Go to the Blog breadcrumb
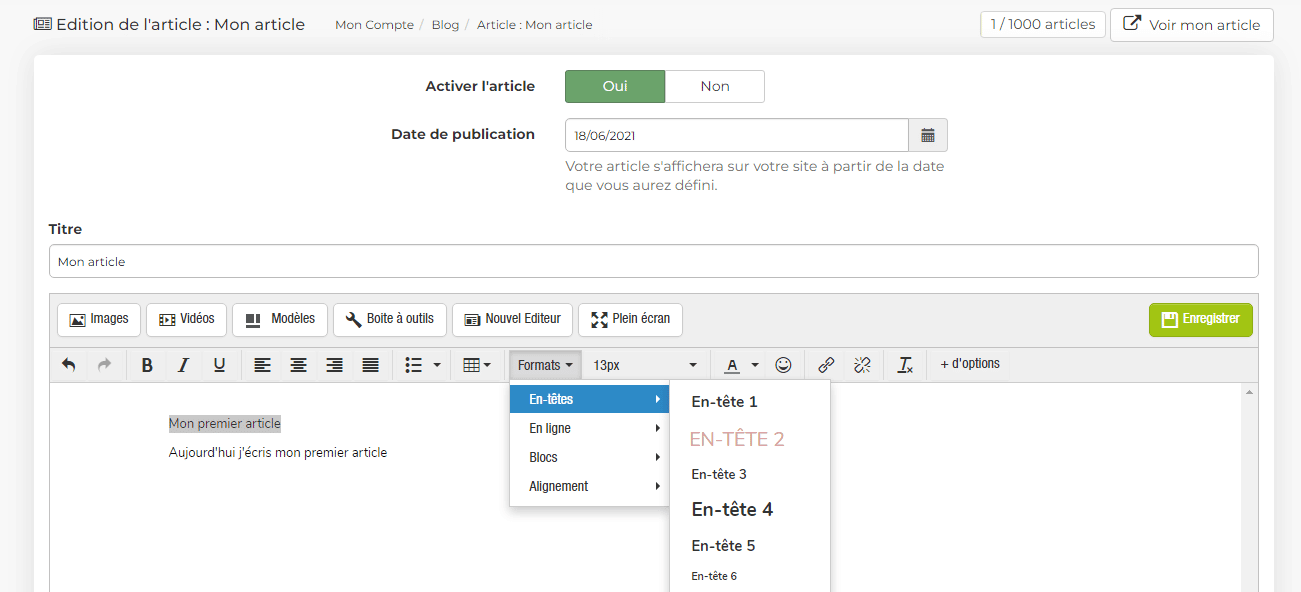 click(446, 25)
